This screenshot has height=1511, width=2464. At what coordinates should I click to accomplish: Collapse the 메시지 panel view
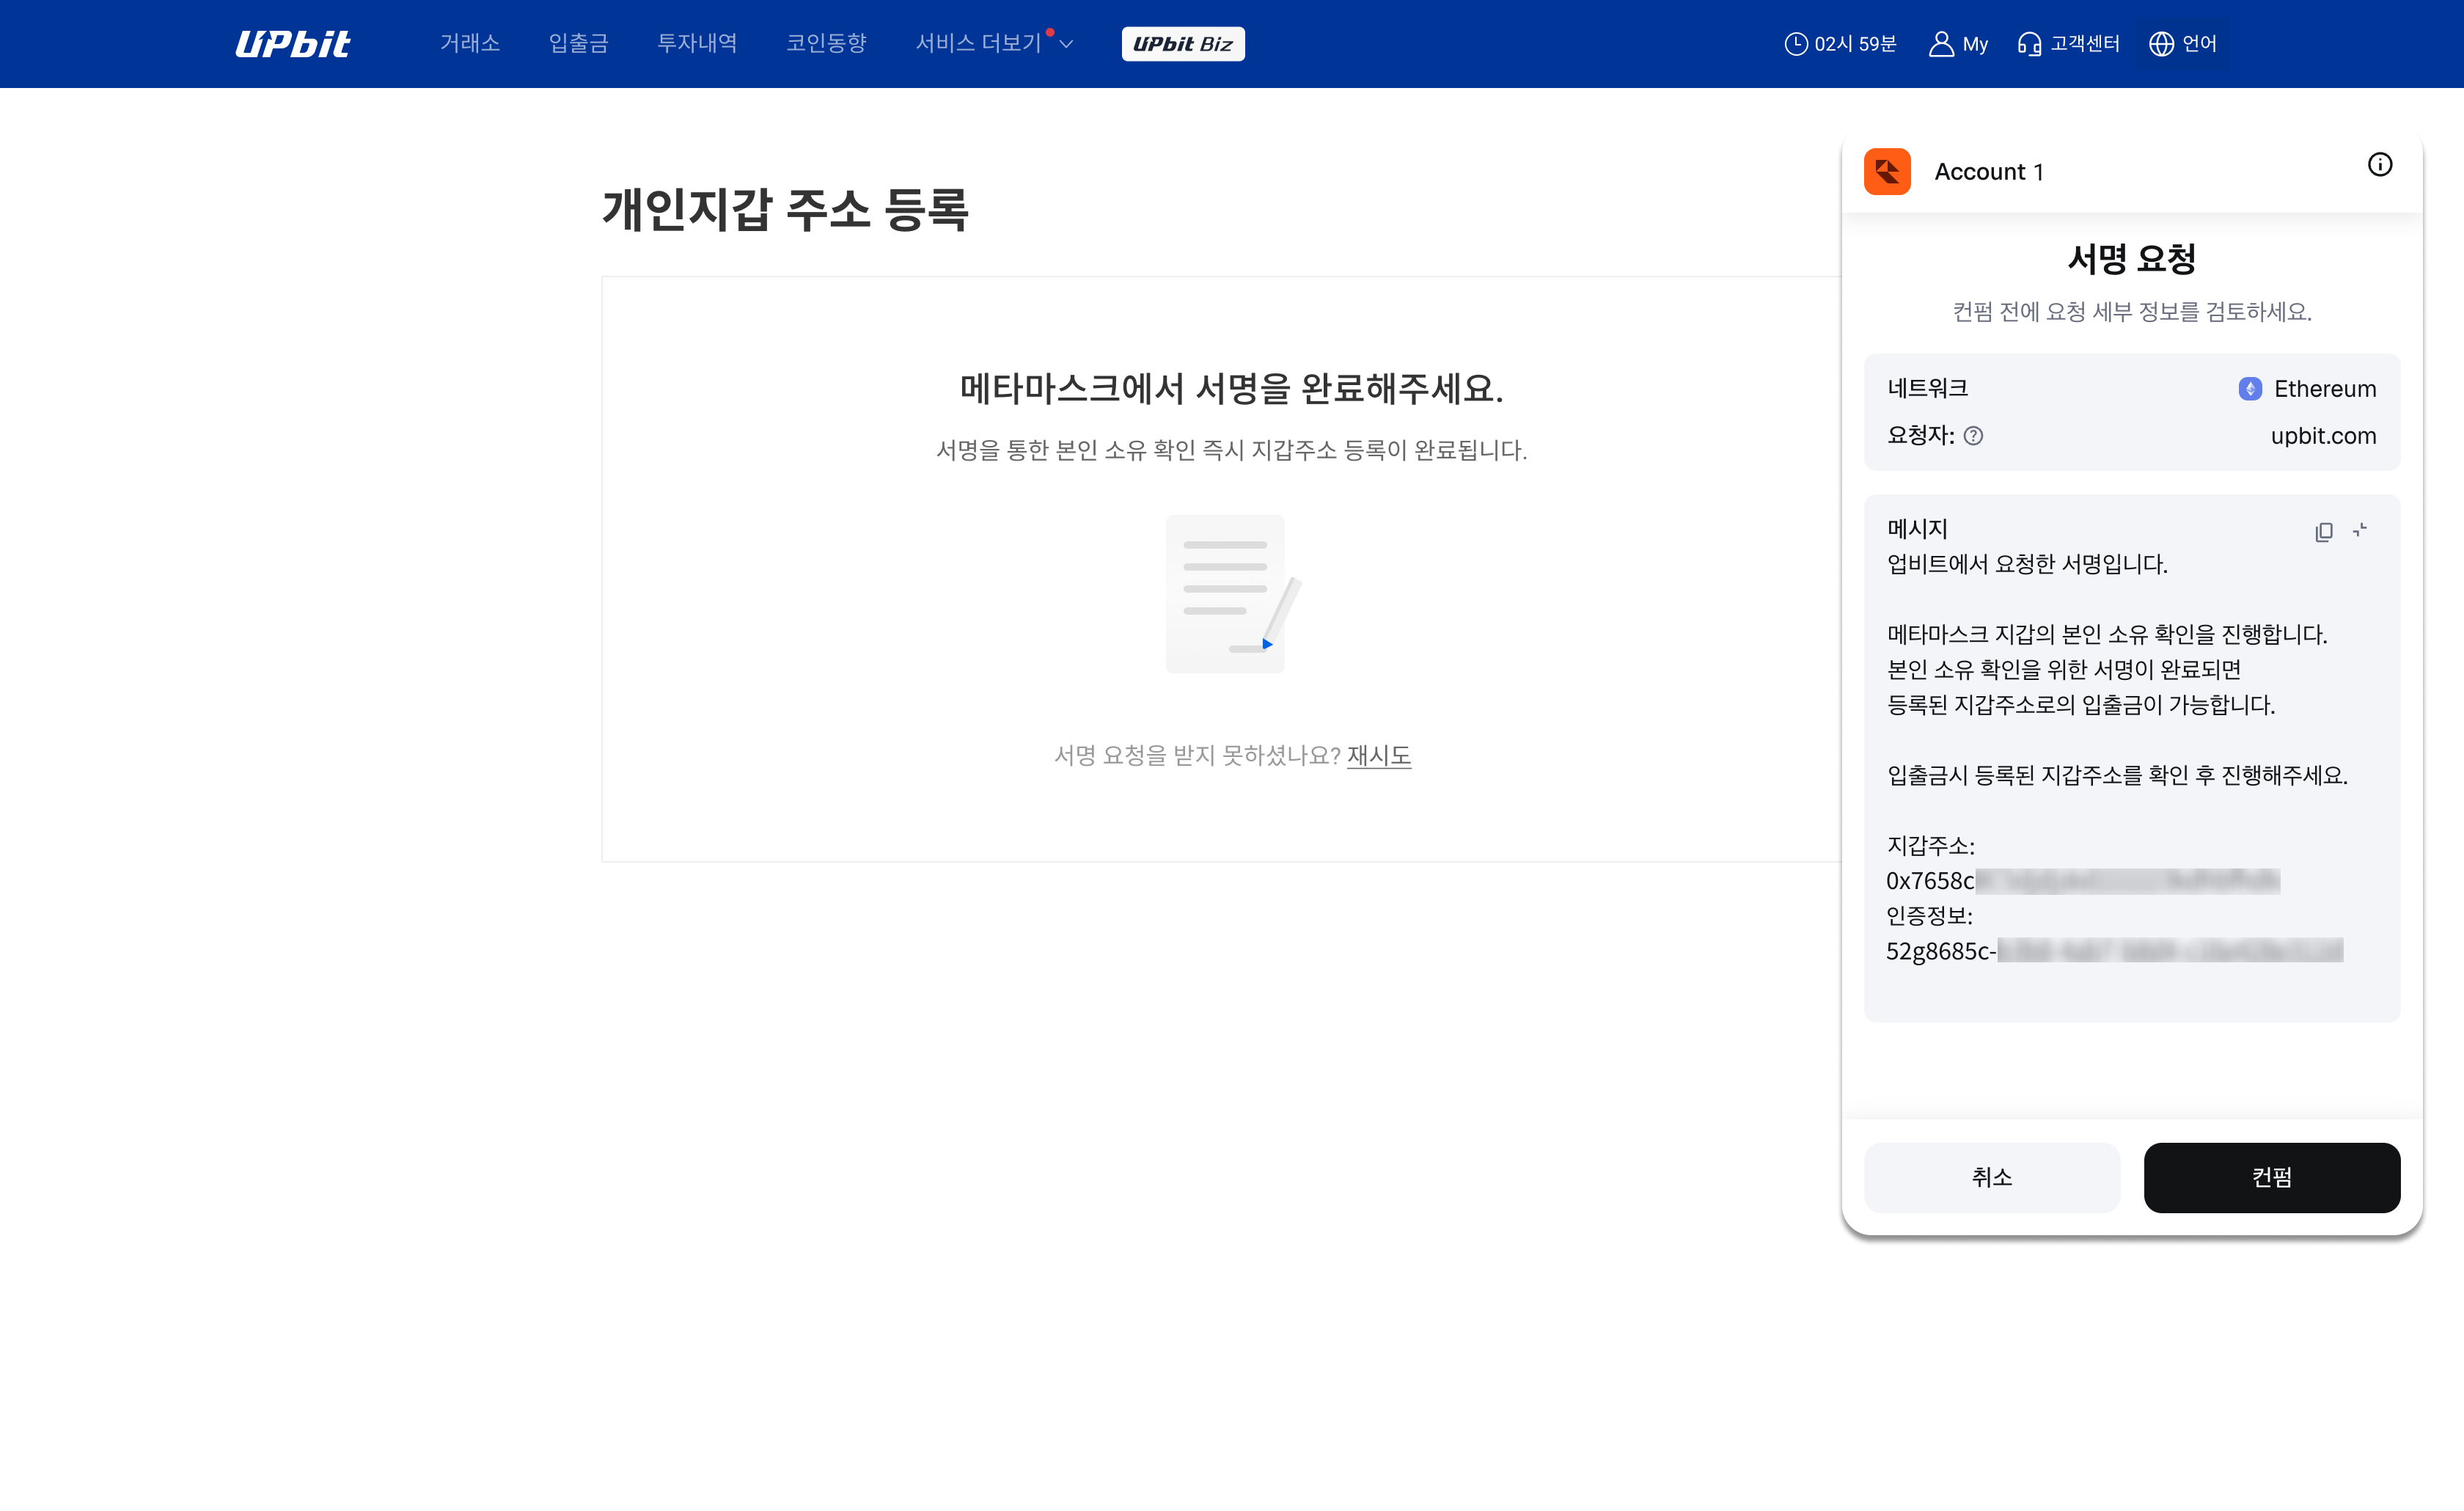click(x=2361, y=531)
